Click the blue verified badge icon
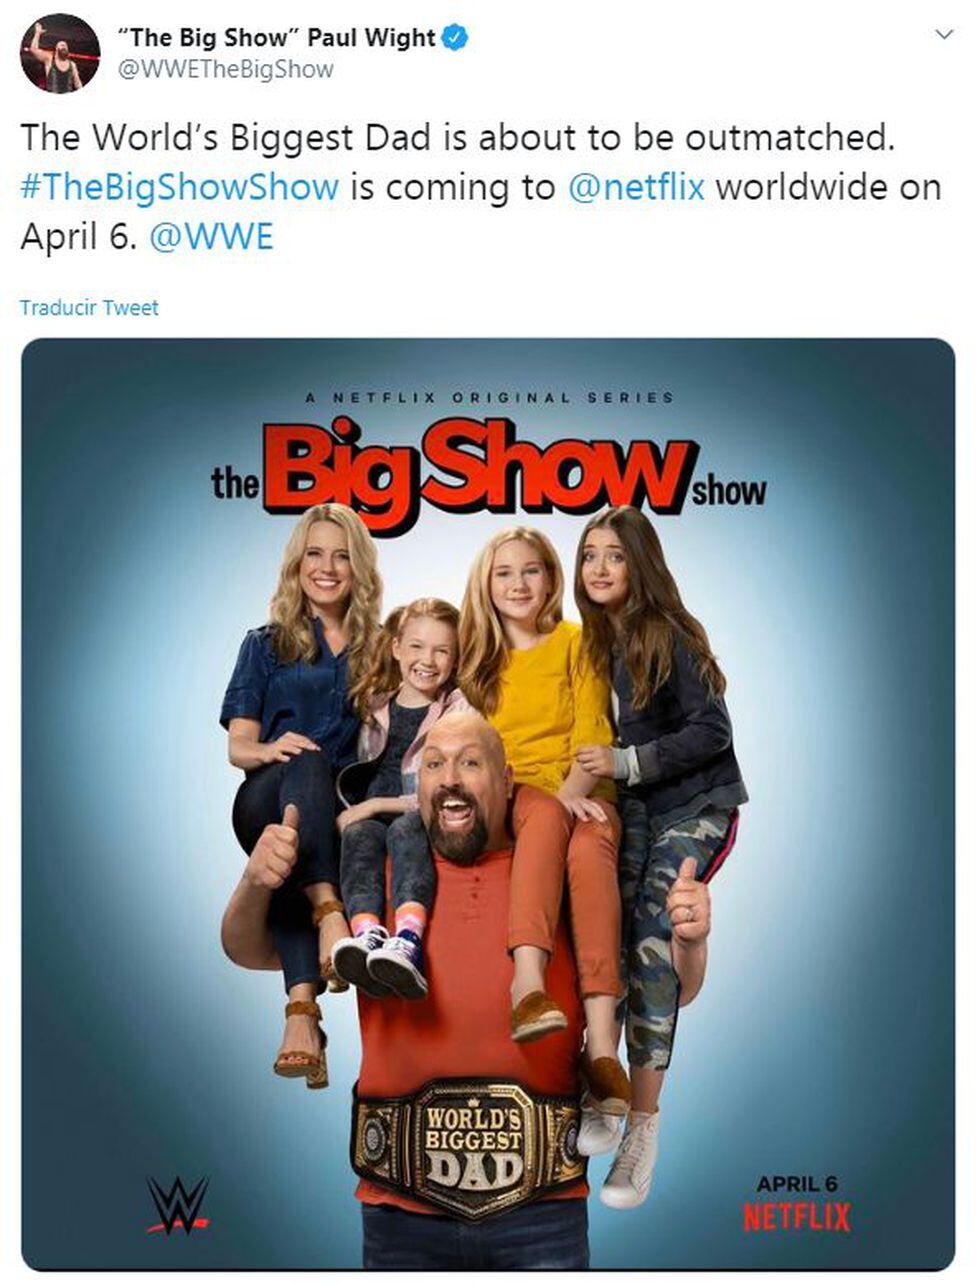This screenshot has width=980, height=1285. tap(456, 38)
